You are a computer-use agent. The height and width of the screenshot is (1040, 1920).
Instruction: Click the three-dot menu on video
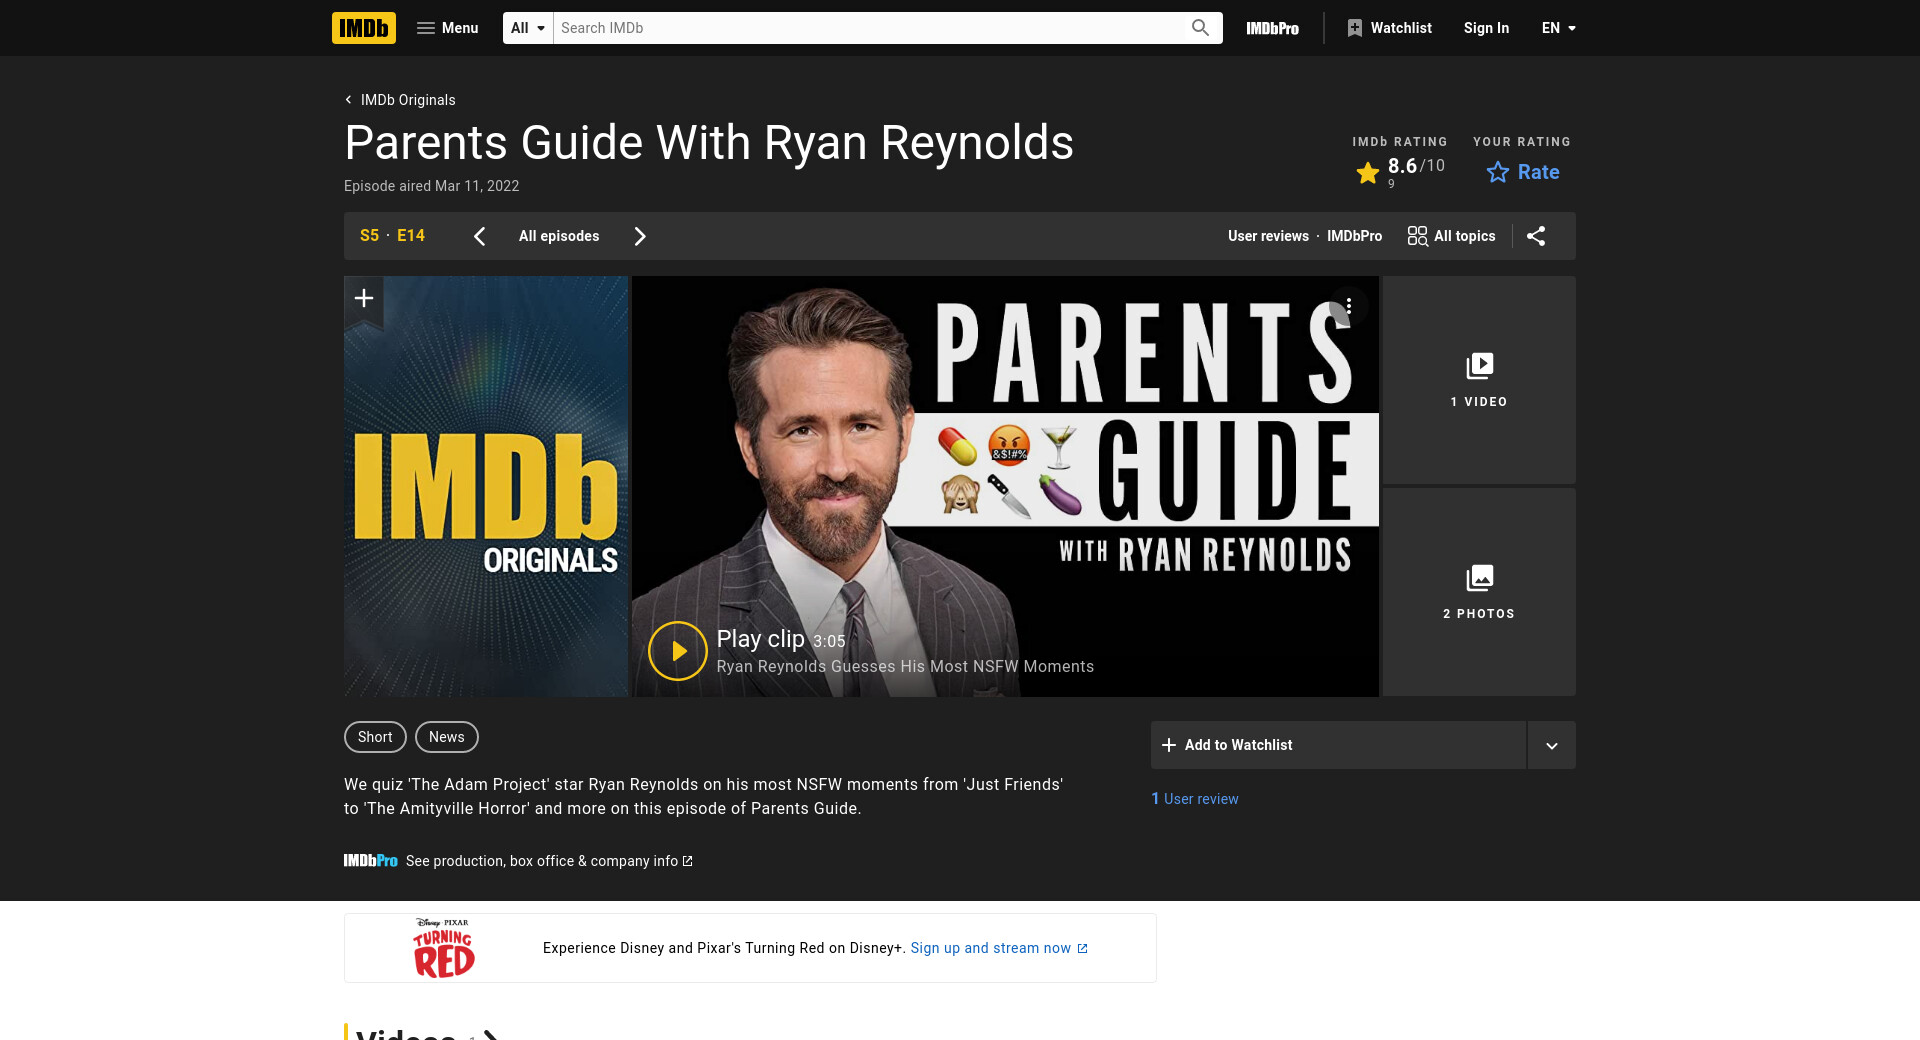click(1348, 306)
